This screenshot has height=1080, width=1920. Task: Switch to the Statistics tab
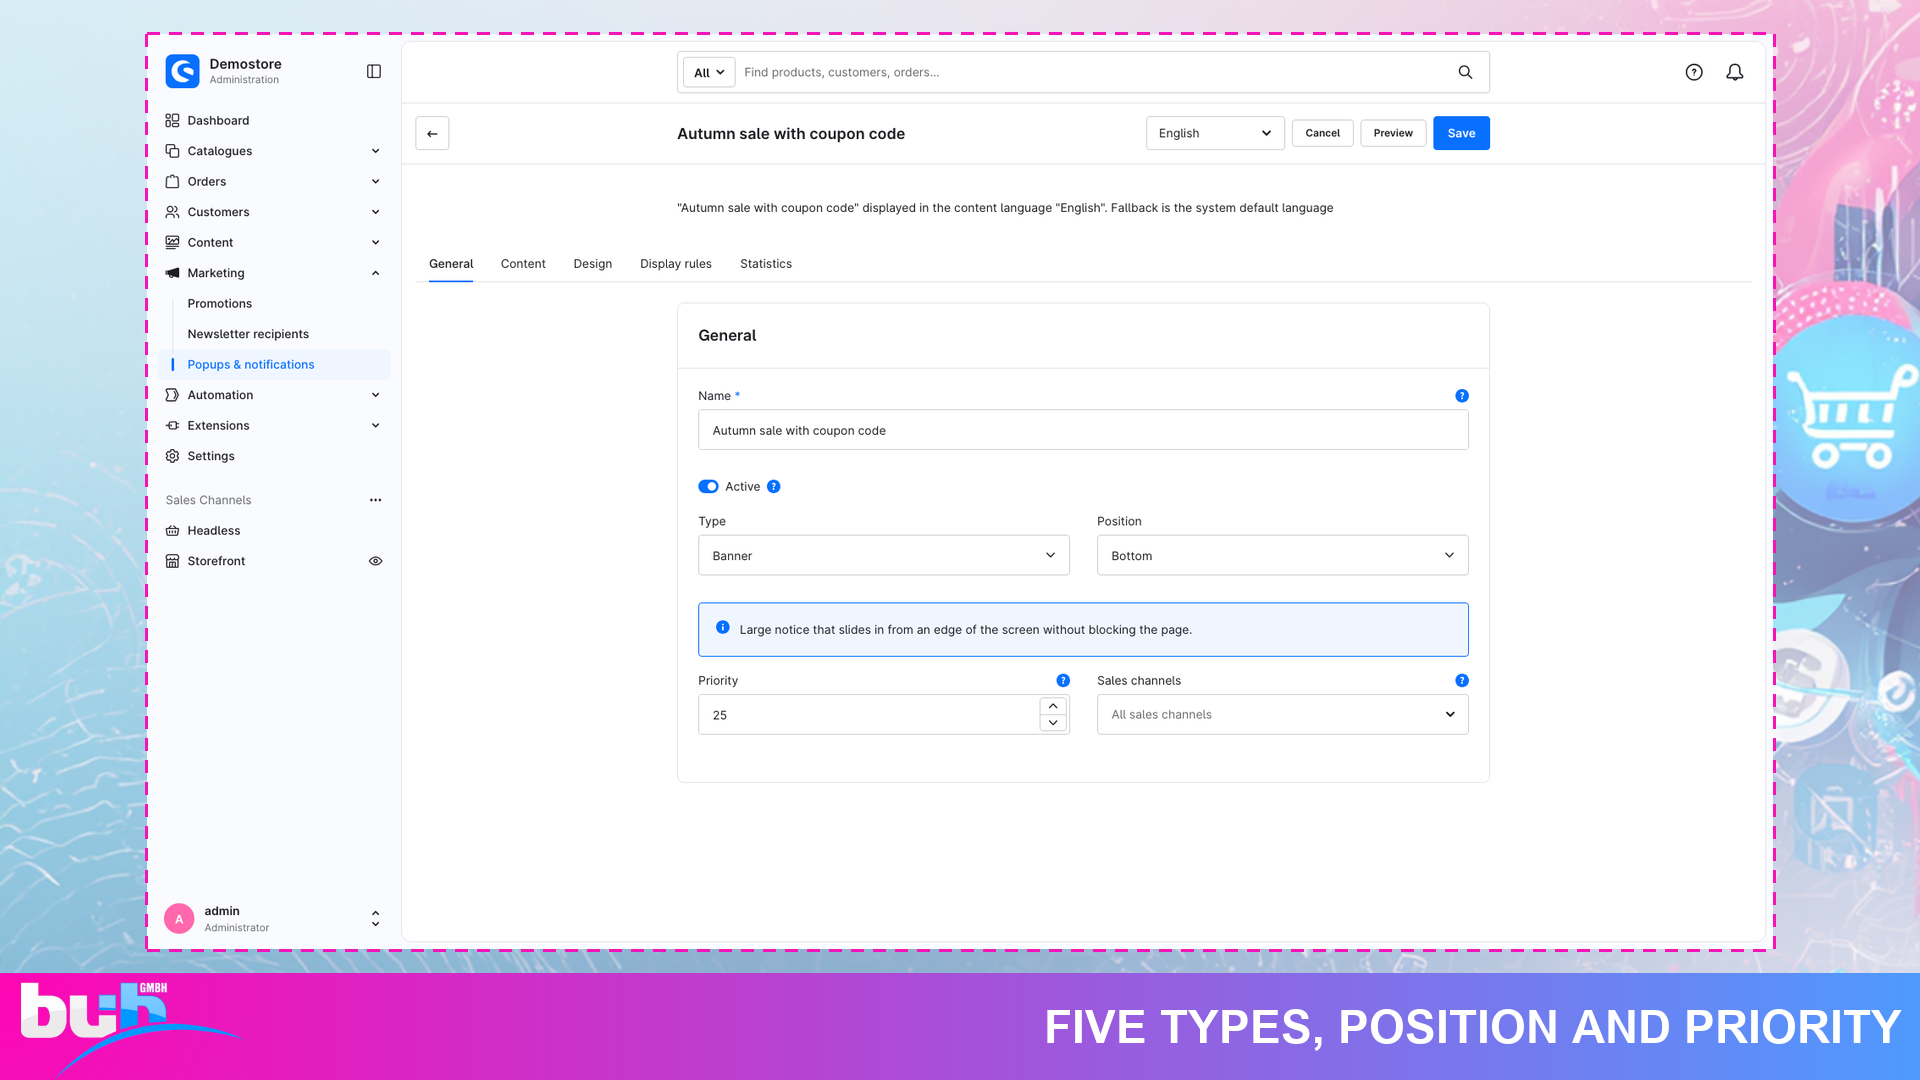766,264
